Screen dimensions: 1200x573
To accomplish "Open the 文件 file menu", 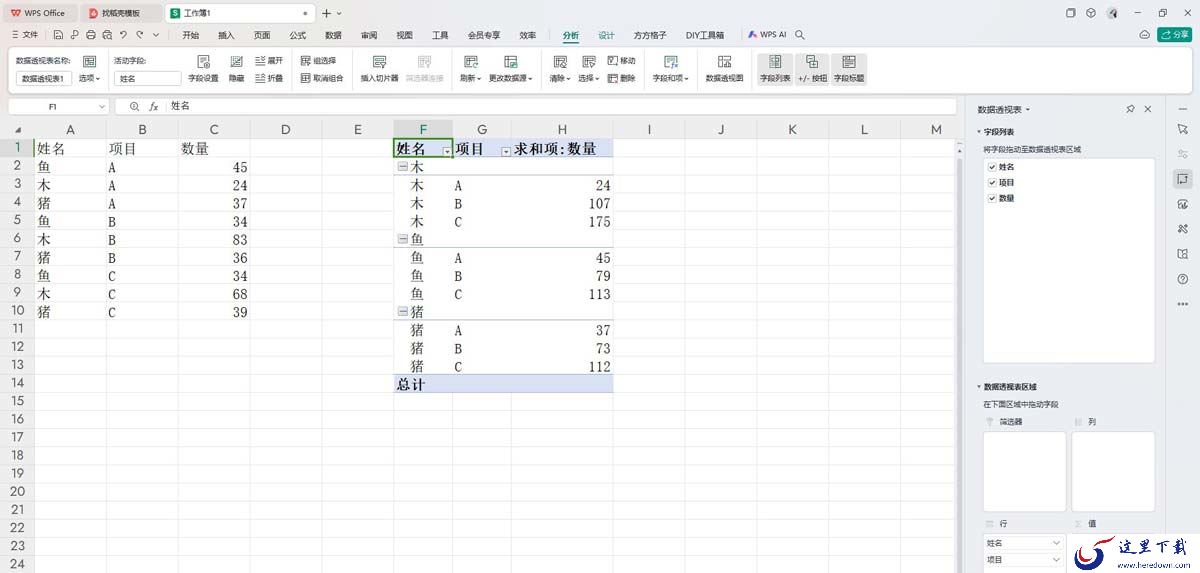I will pos(26,35).
